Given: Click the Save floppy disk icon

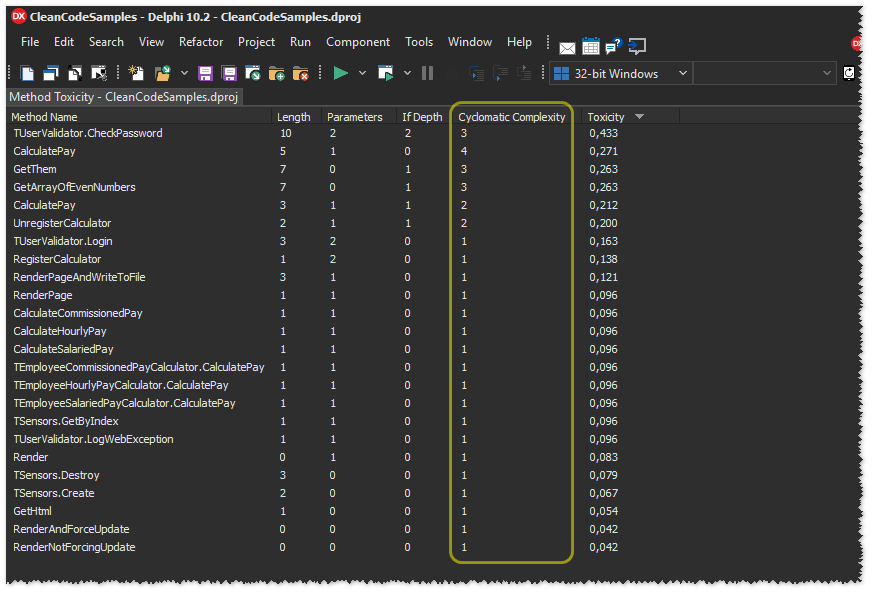Looking at the screenshot, I should point(205,73).
